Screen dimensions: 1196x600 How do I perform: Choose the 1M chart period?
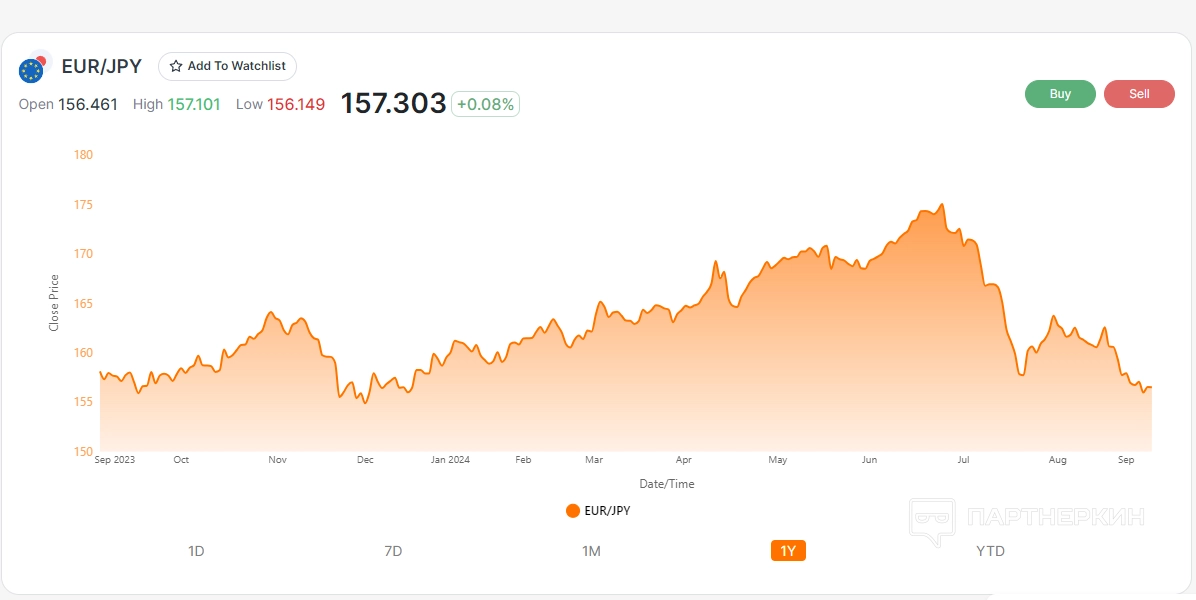[x=591, y=551]
